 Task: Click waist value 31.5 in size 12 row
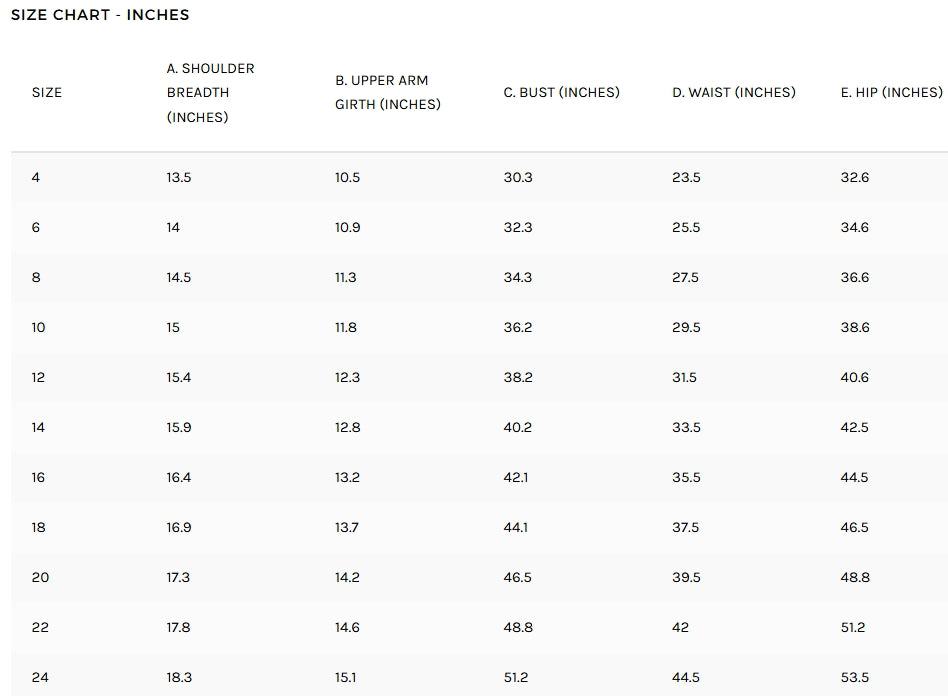[x=684, y=377]
